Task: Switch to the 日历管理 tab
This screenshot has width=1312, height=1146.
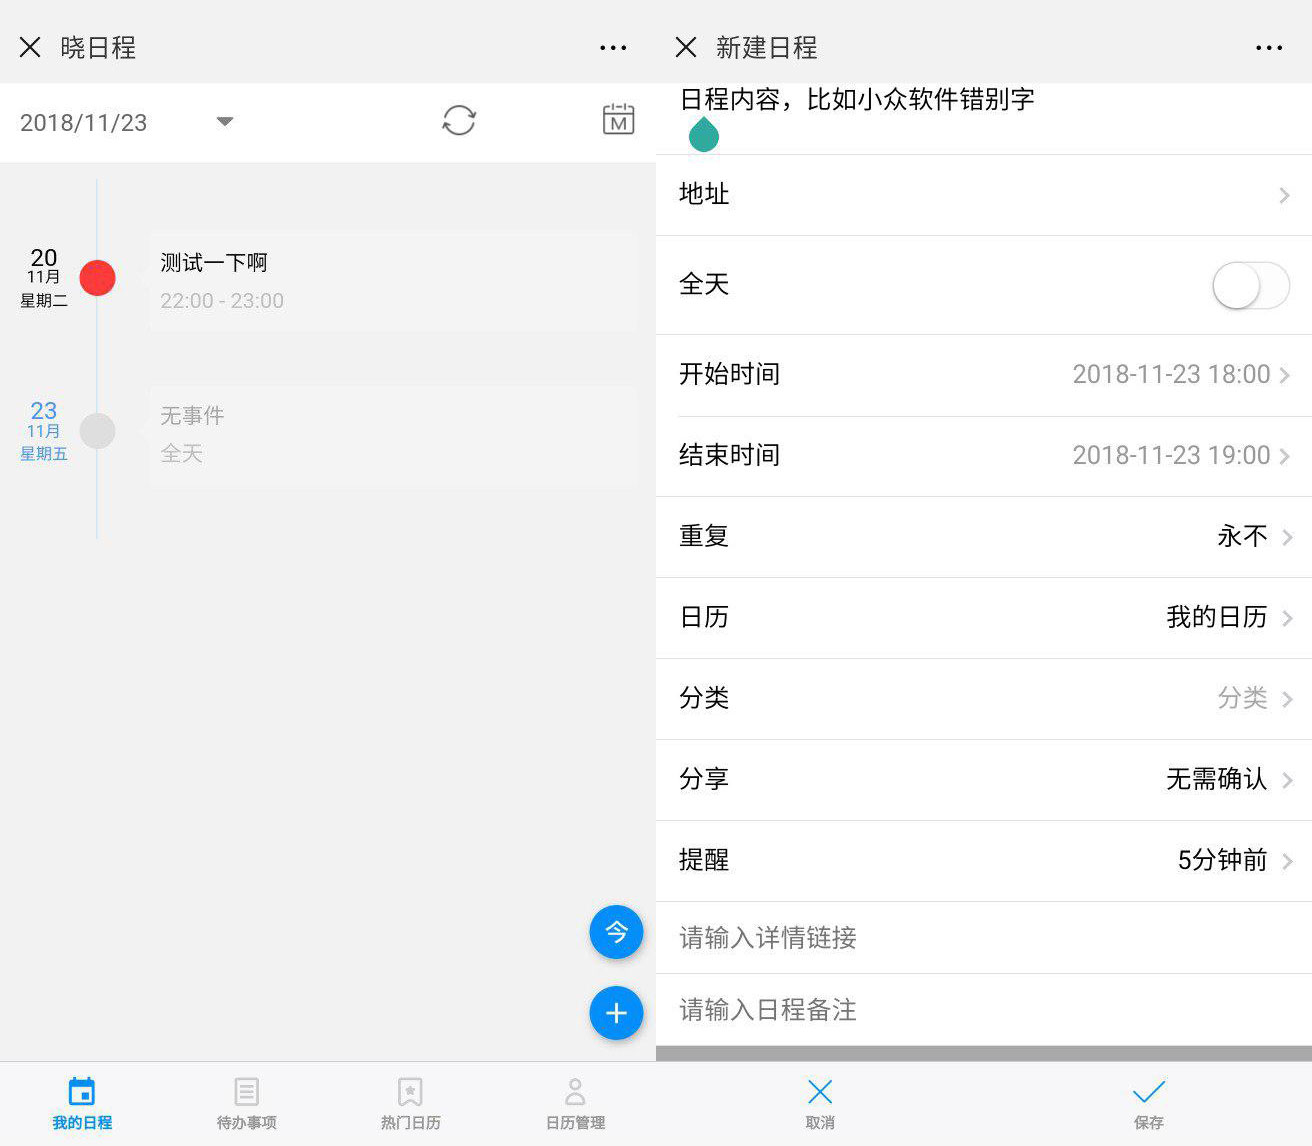Action: point(575,1104)
